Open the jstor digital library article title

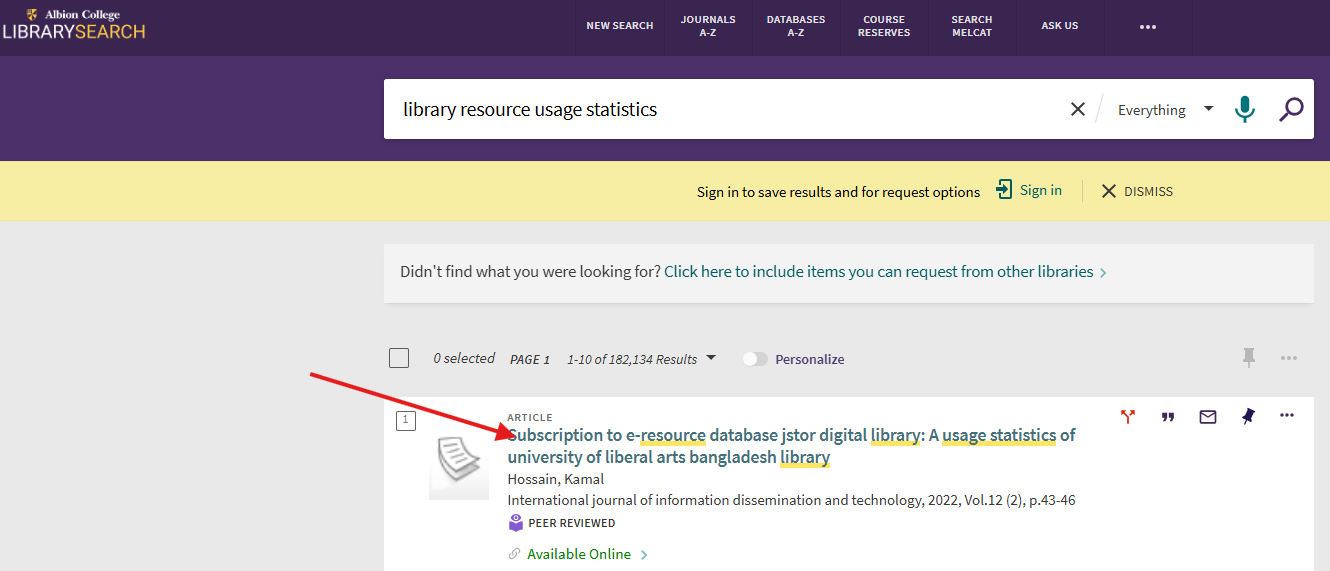(791, 446)
